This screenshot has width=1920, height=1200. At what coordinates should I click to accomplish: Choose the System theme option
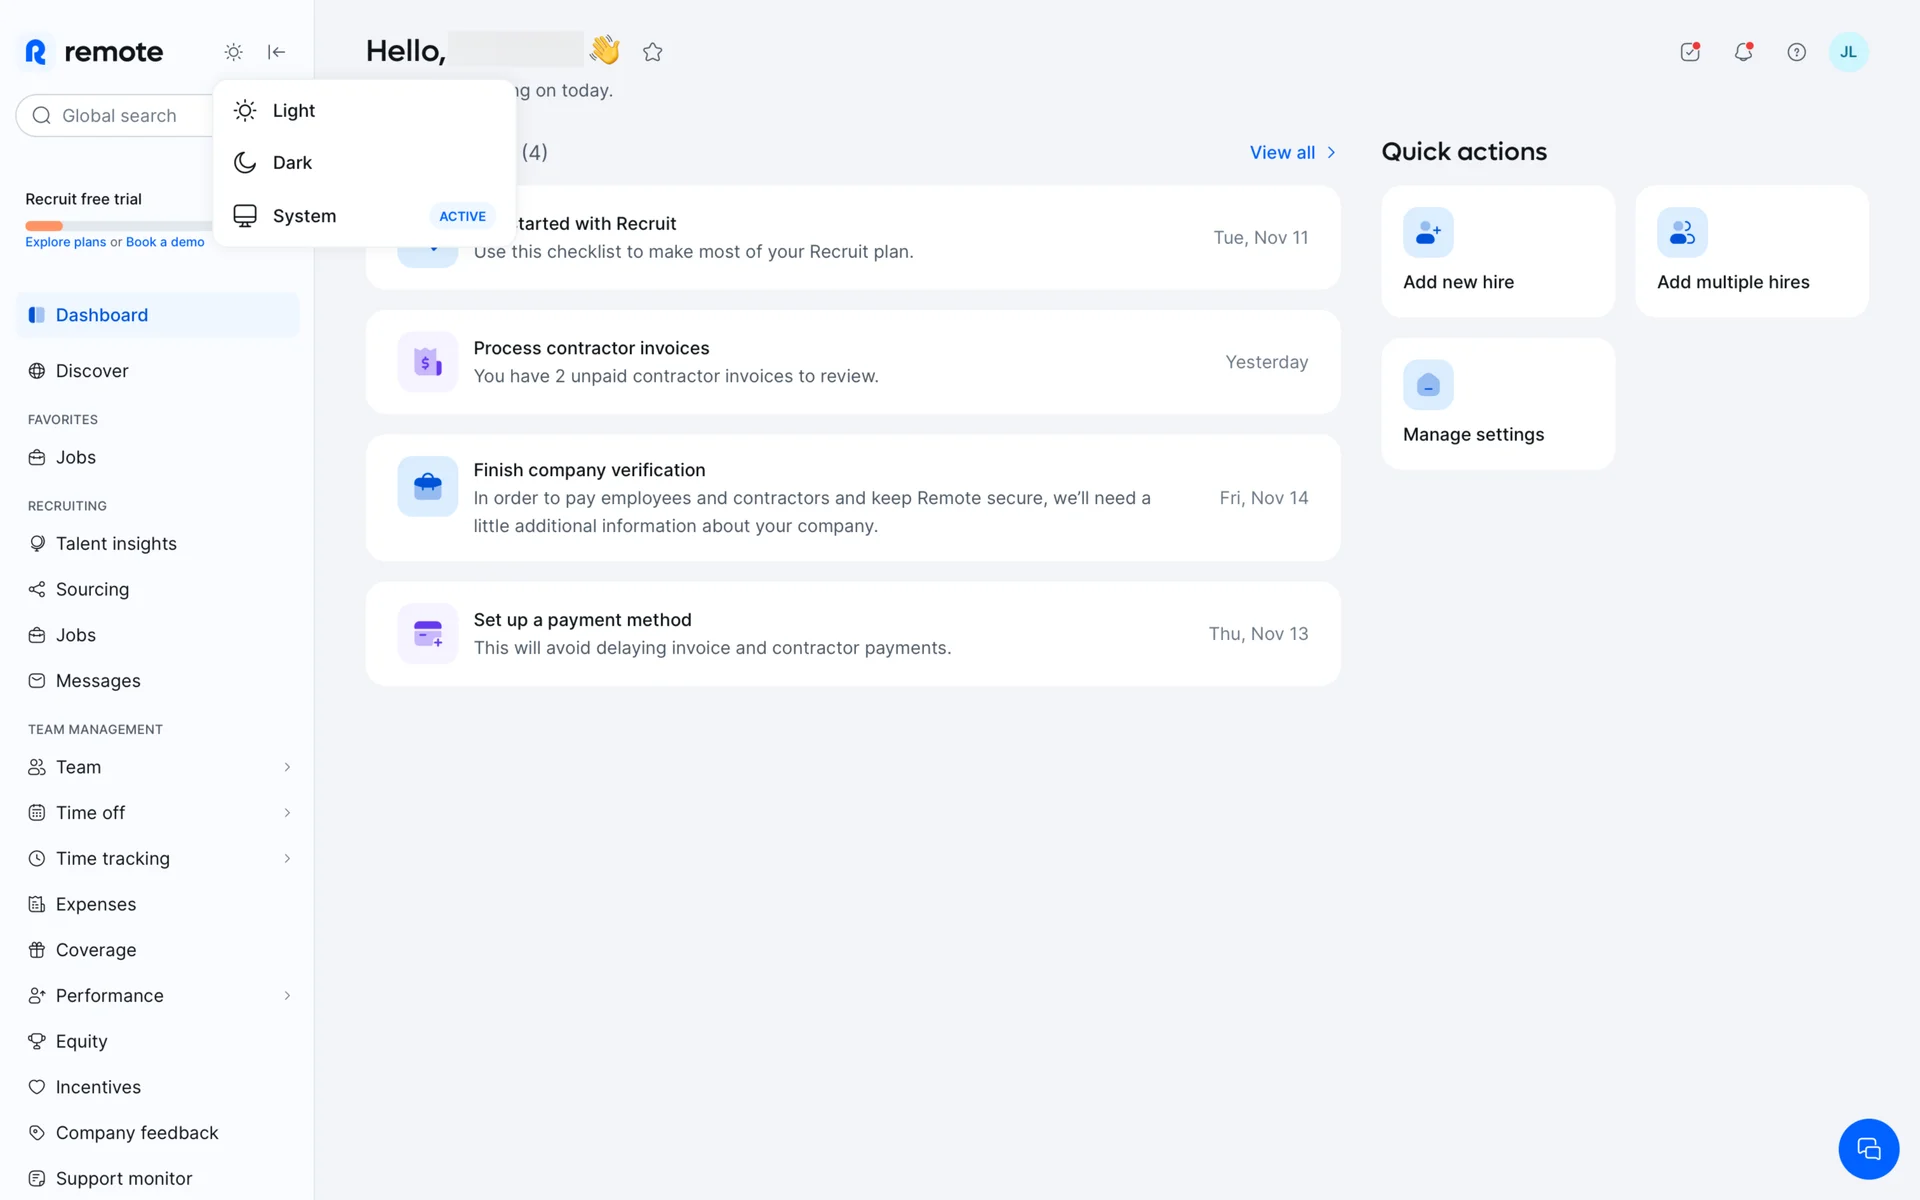(304, 216)
